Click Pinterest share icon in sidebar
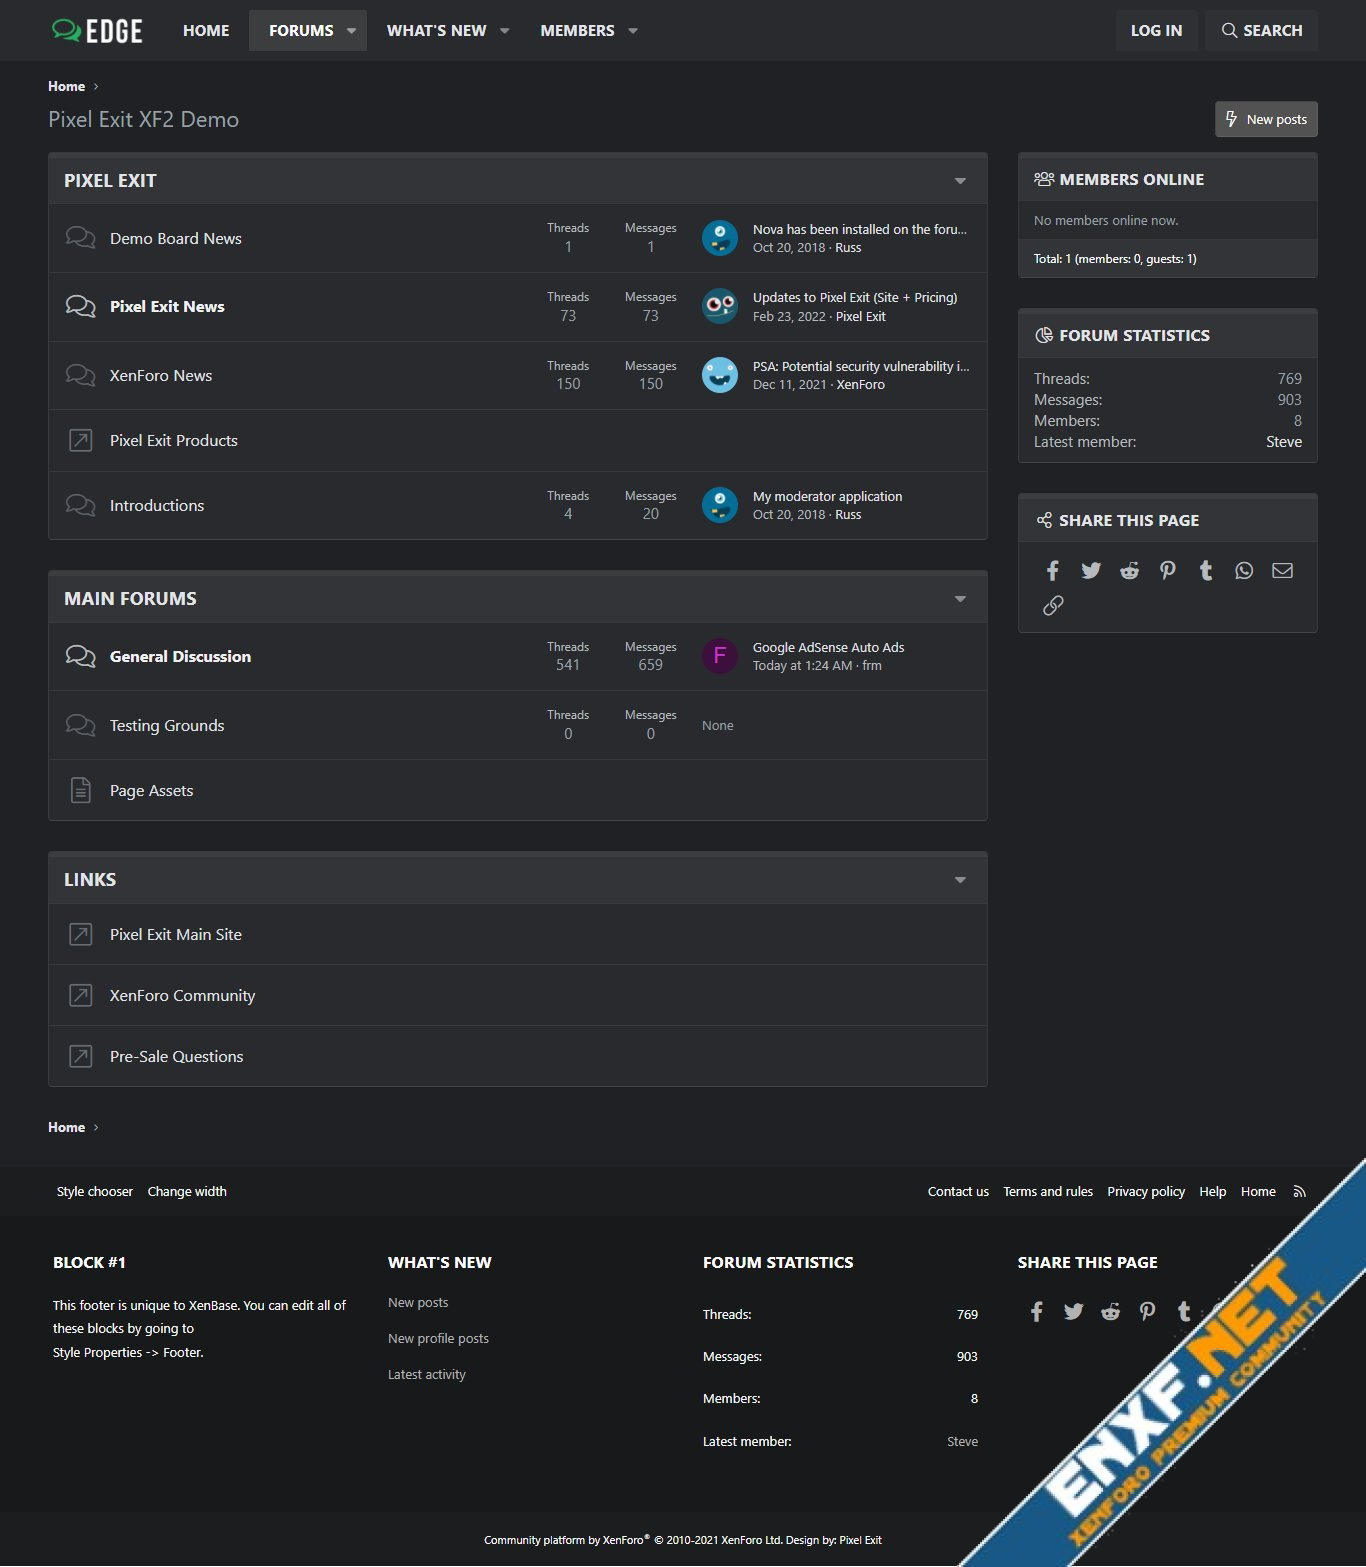Image resolution: width=1366 pixels, height=1567 pixels. [x=1167, y=571]
